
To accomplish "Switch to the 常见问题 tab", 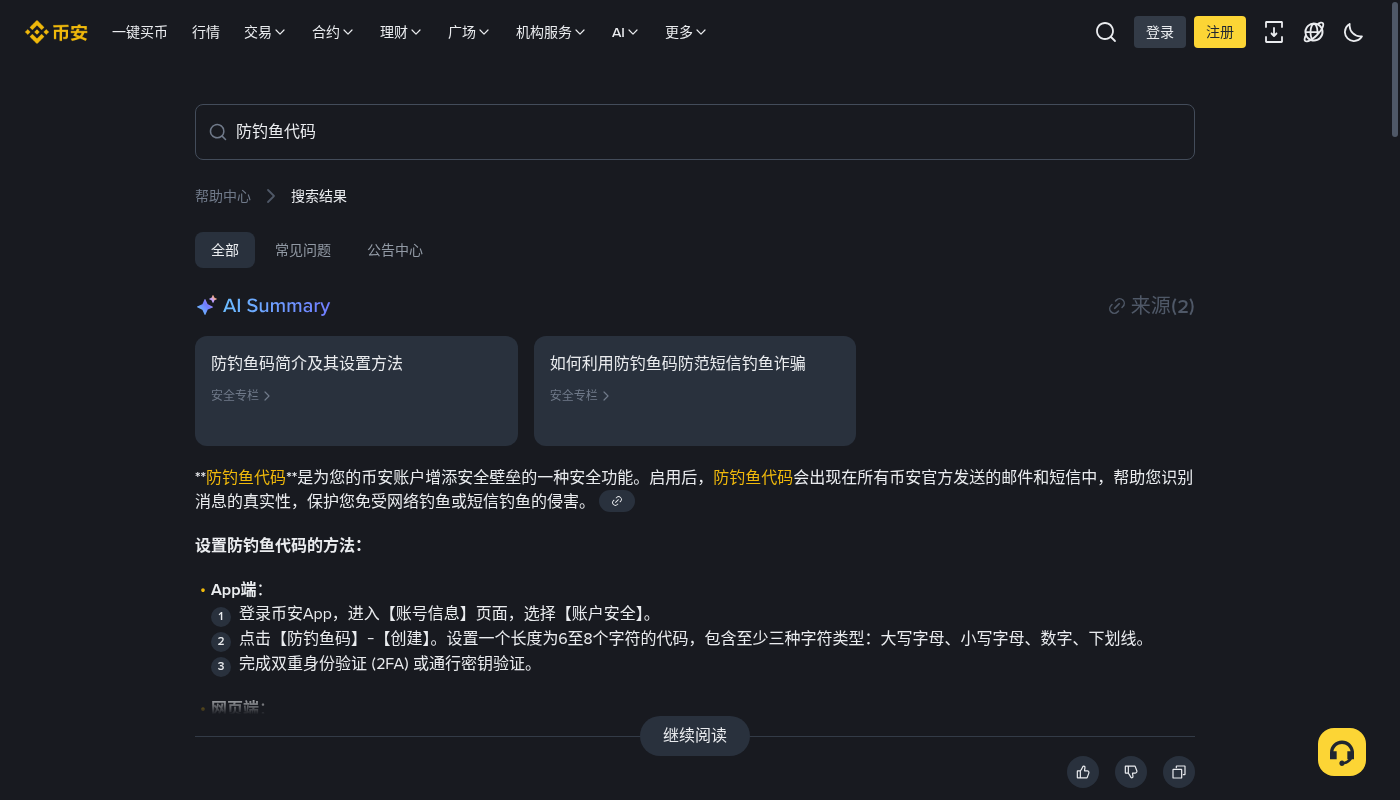I will [x=303, y=250].
